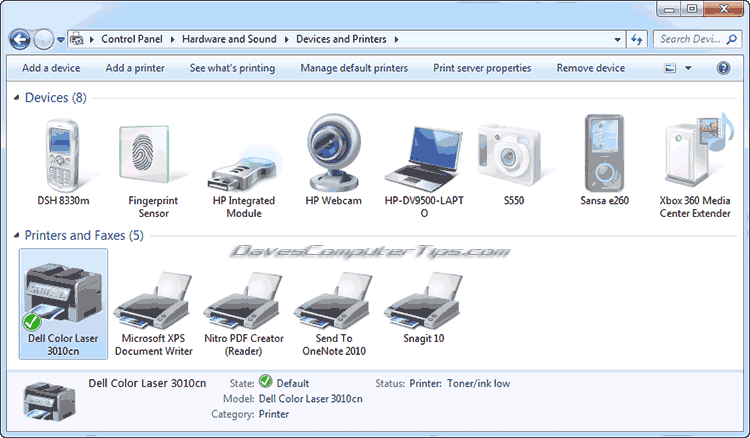Open See what's printing
This screenshot has height=438, width=750.
click(232, 68)
